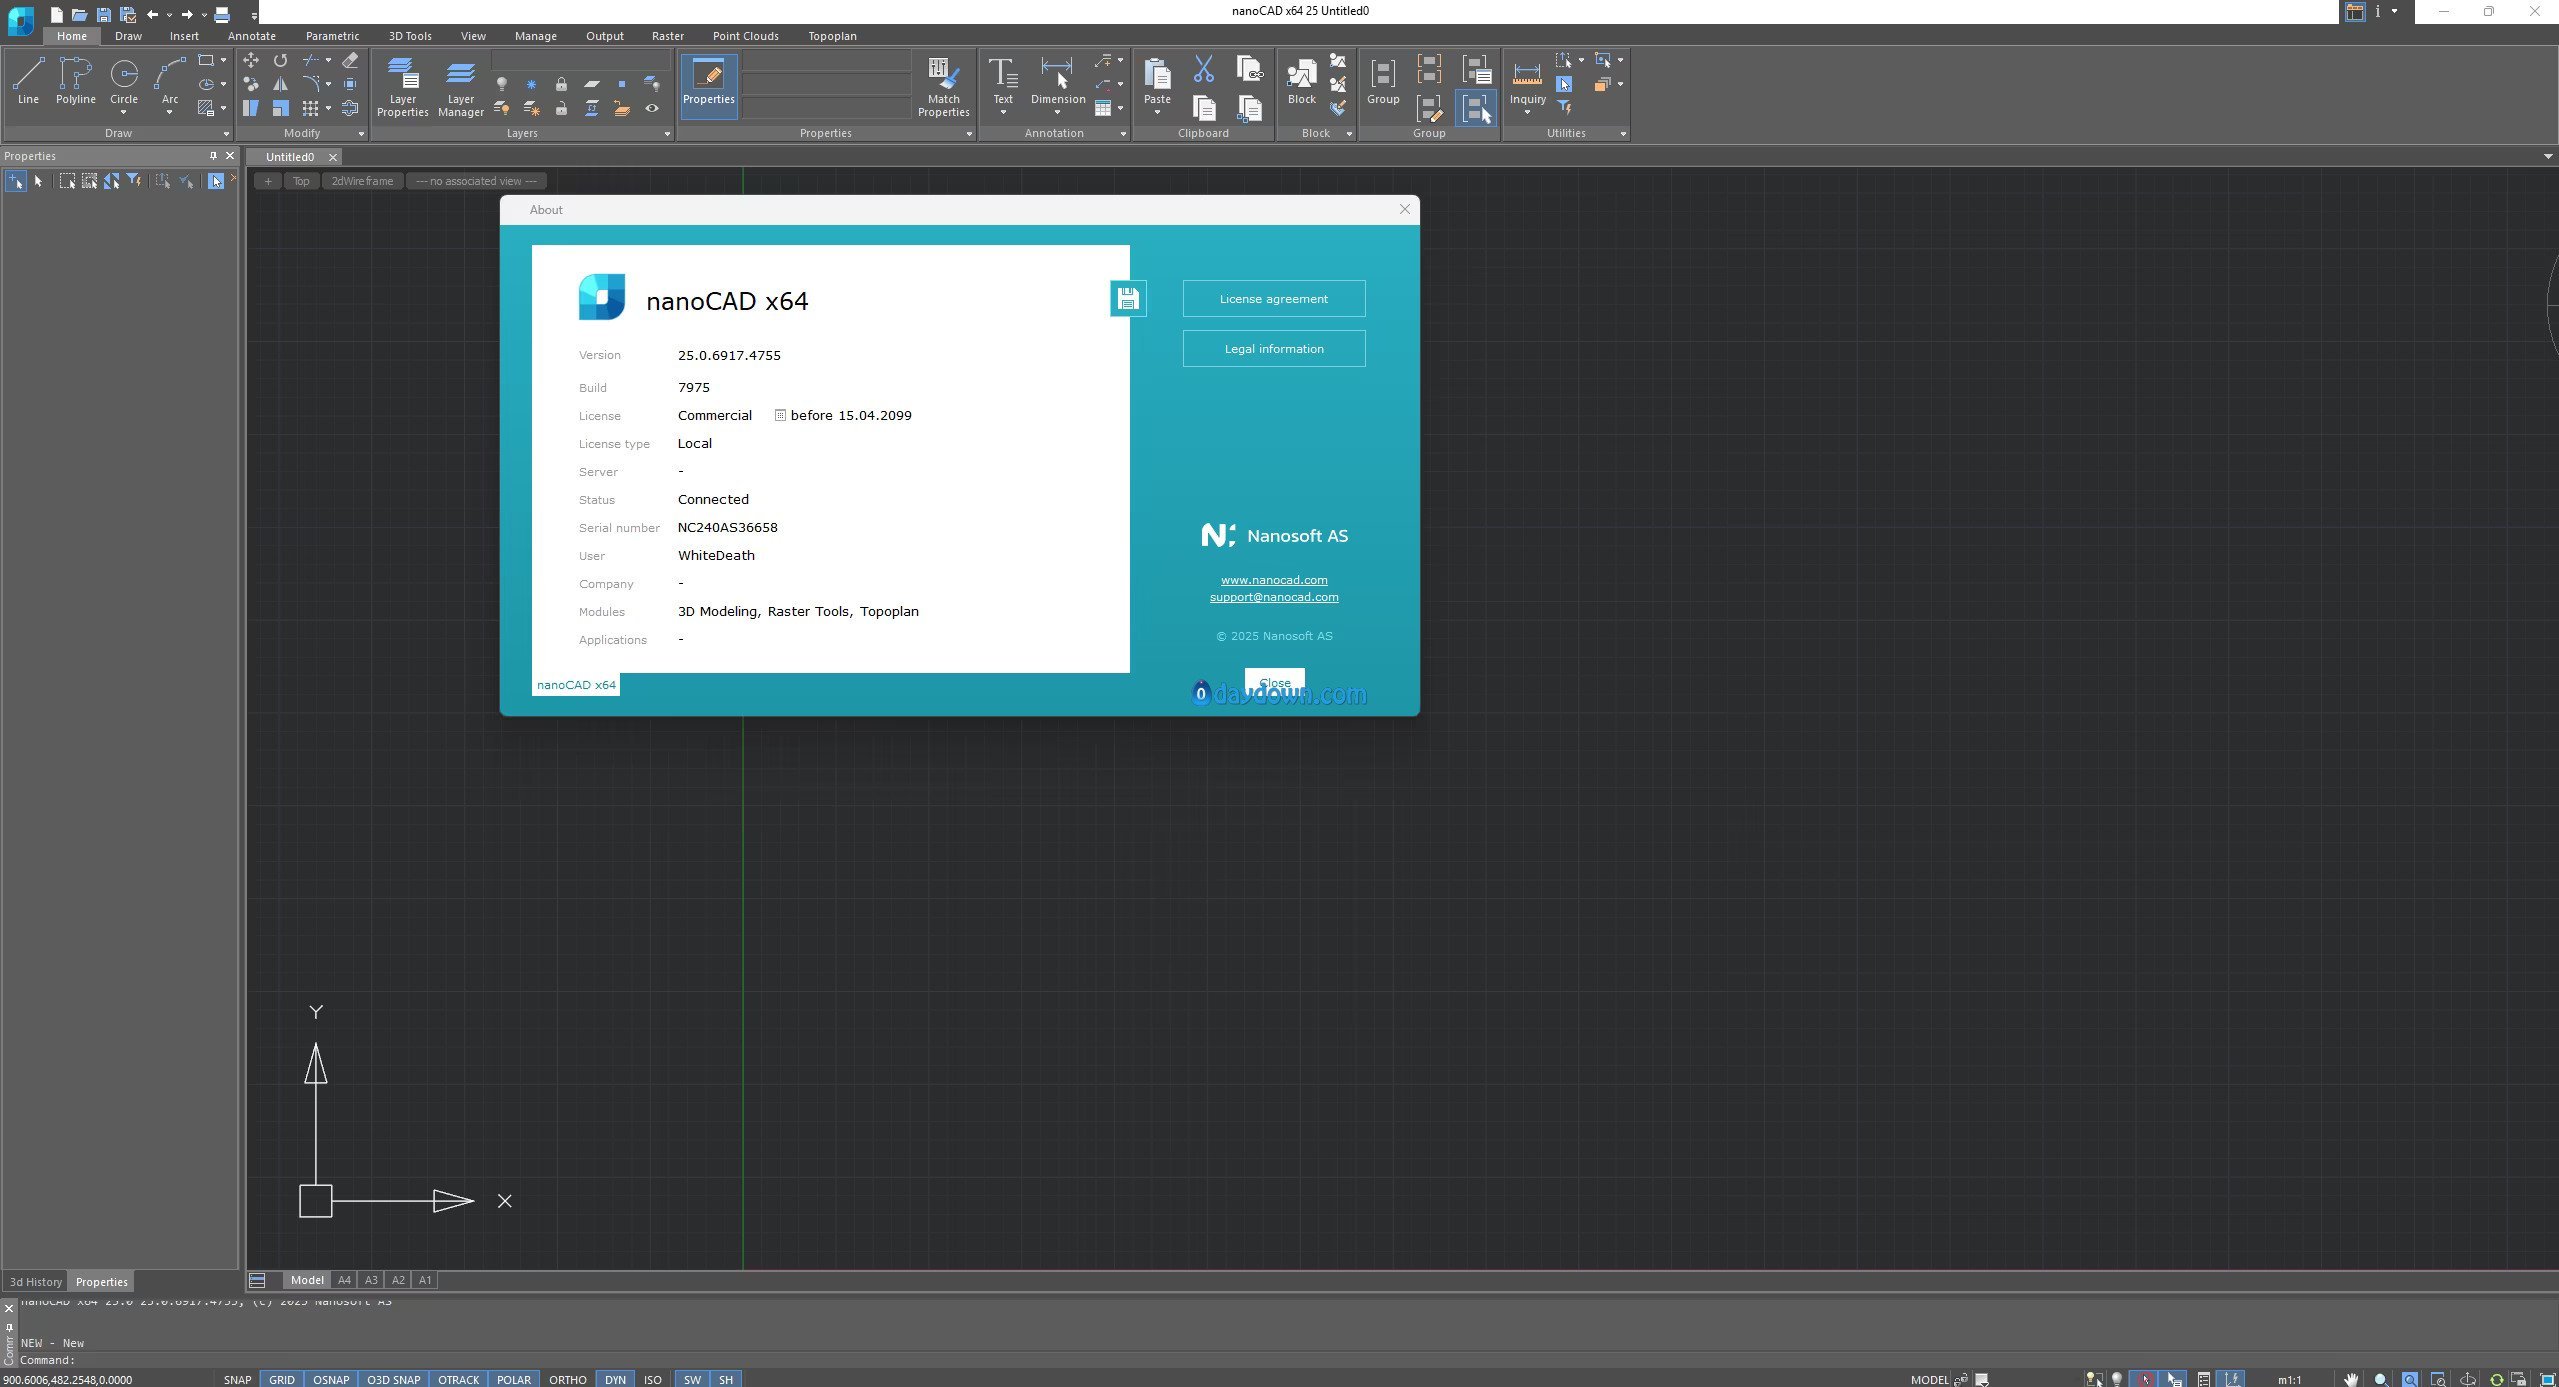
Task: Toggle DYN input in status bar
Action: tap(615, 1379)
